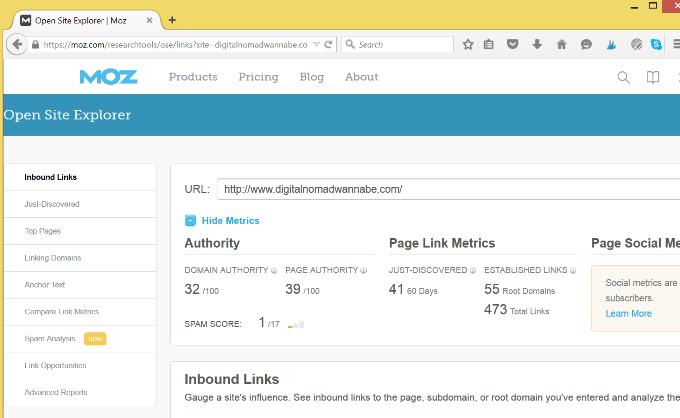
Task: Open Just-Discovered links section
Action: coord(52,204)
